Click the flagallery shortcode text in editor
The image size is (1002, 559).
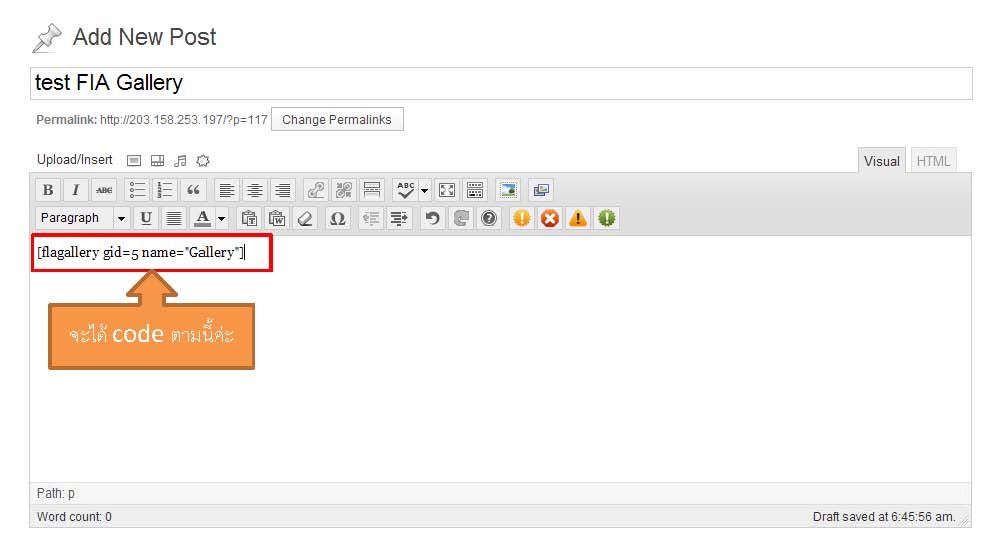141,252
